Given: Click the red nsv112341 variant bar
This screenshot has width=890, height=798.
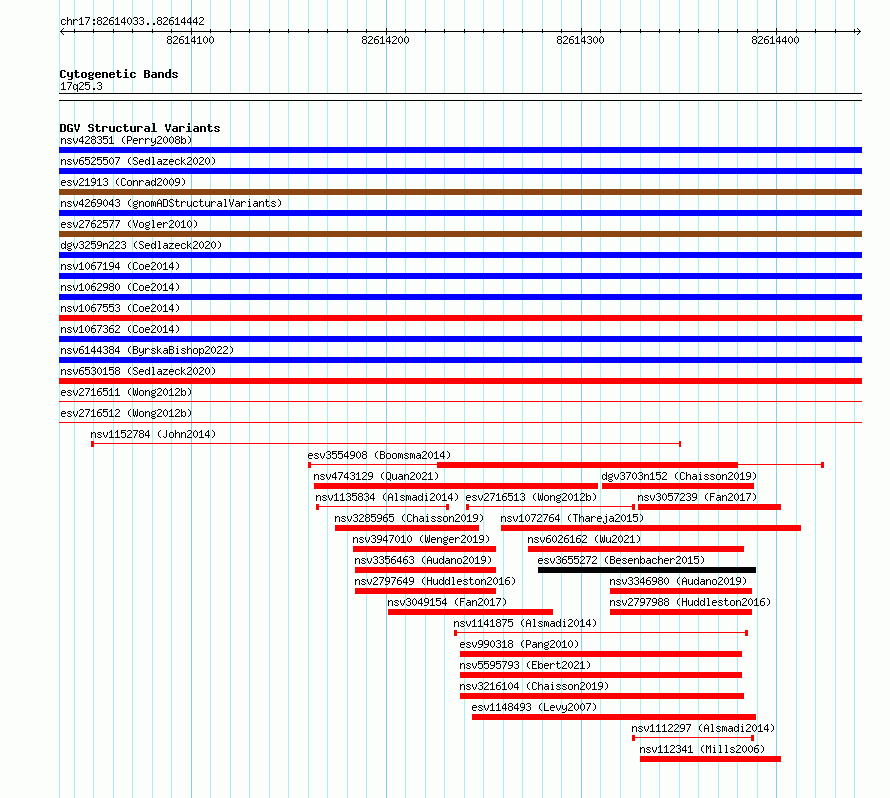Looking at the screenshot, I should [711, 759].
